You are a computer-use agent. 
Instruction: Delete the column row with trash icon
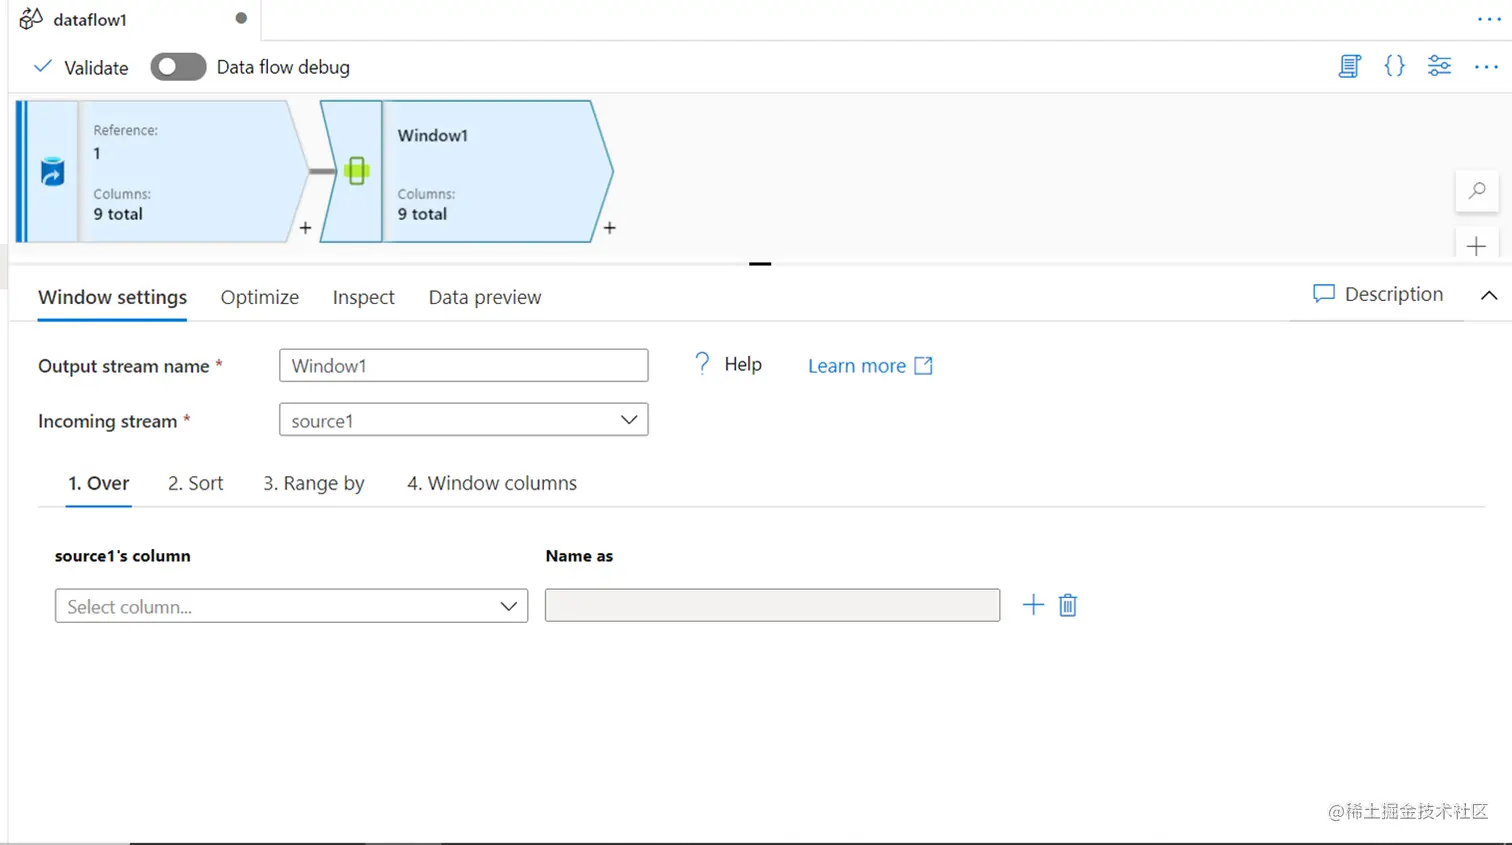tap(1068, 605)
